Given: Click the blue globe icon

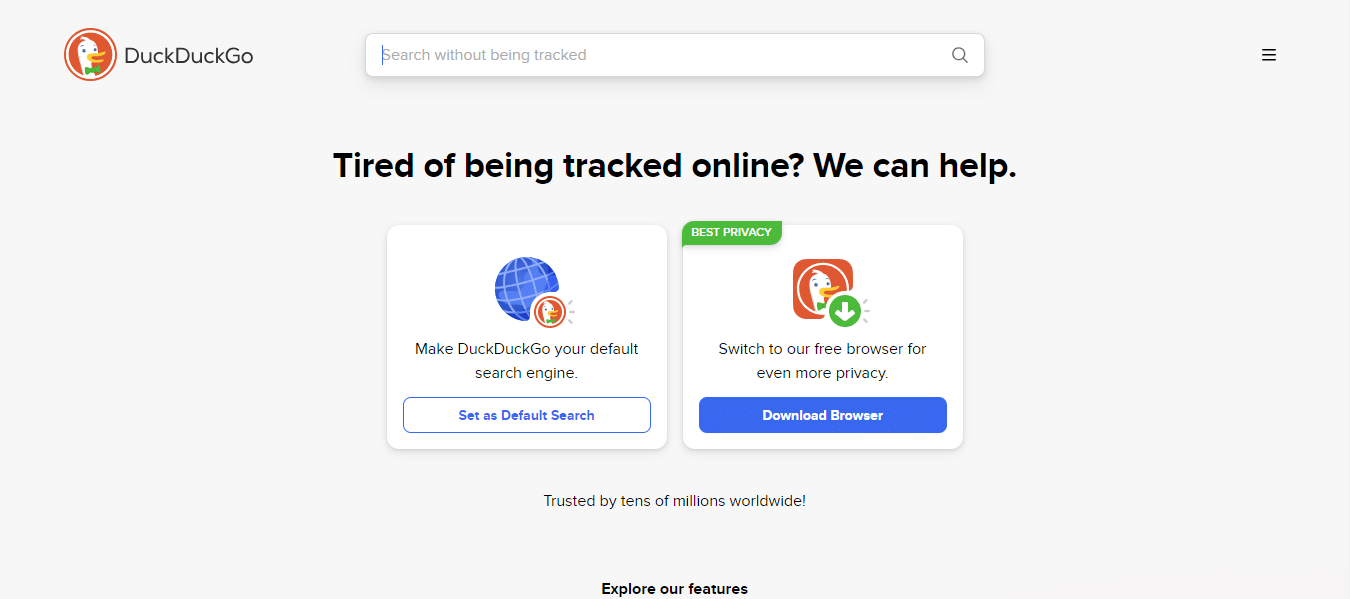Looking at the screenshot, I should click(522, 285).
